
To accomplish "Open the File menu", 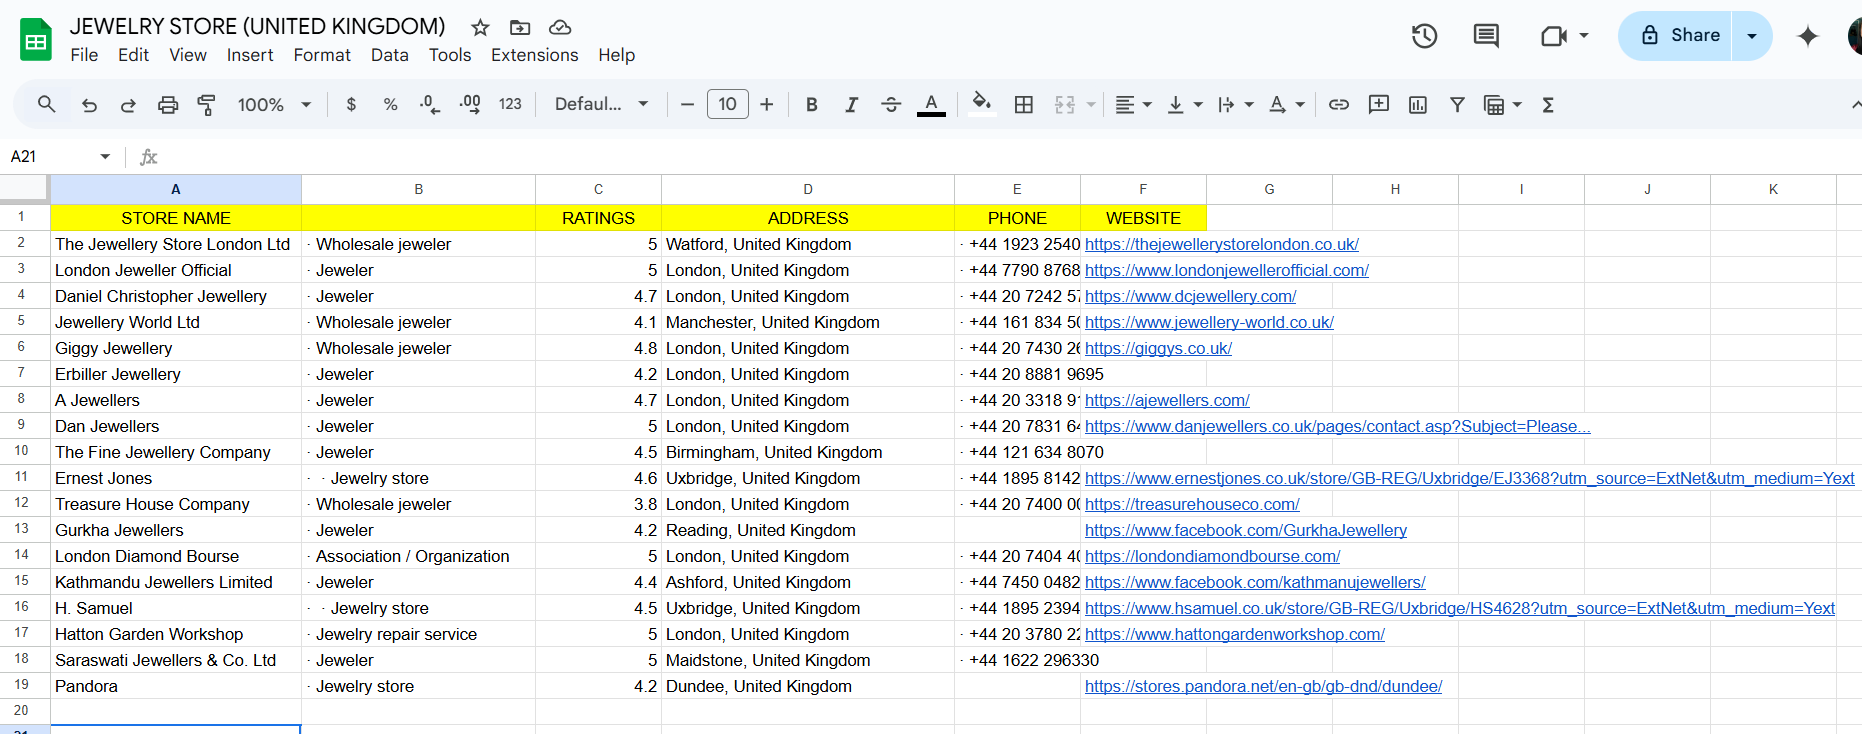I will coord(84,55).
